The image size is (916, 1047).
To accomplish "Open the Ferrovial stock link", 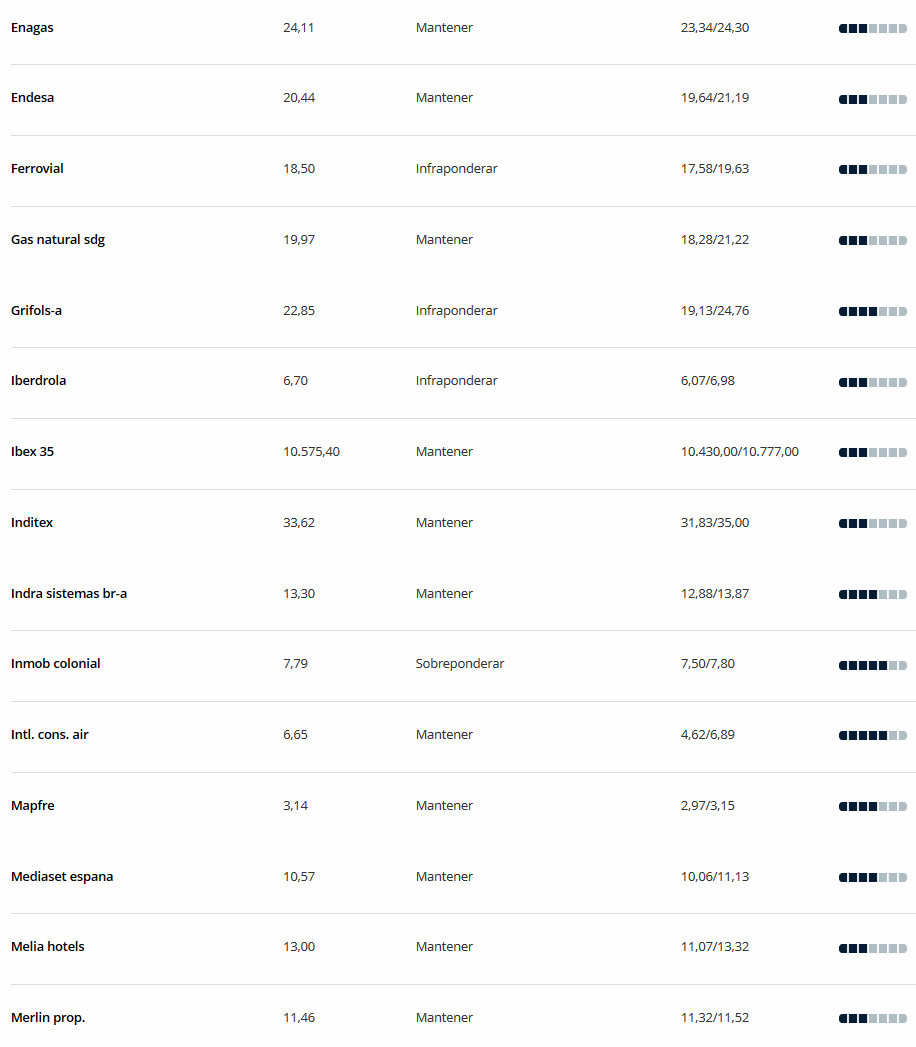I will click(x=37, y=168).
